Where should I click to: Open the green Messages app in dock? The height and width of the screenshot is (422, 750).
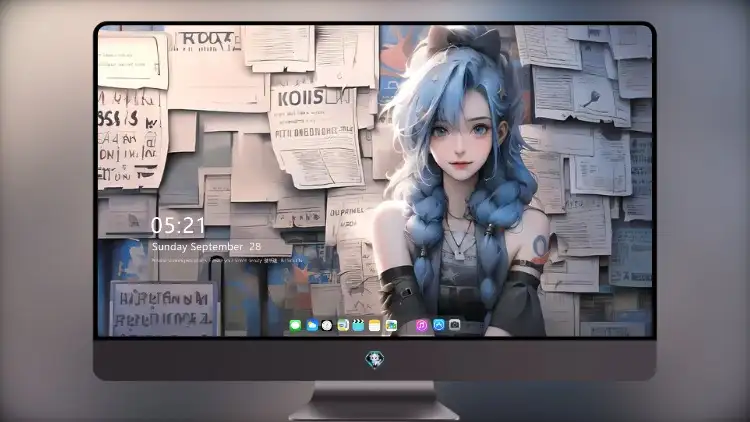pyautogui.click(x=295, y=326)
